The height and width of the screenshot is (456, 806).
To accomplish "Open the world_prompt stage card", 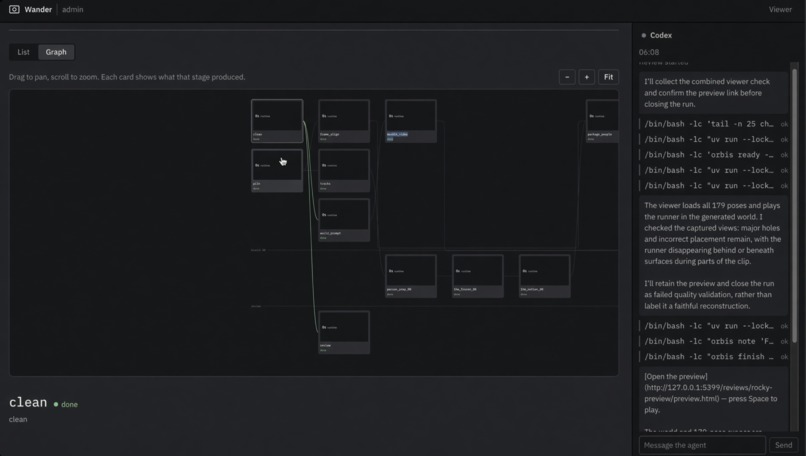I will 344,220.
